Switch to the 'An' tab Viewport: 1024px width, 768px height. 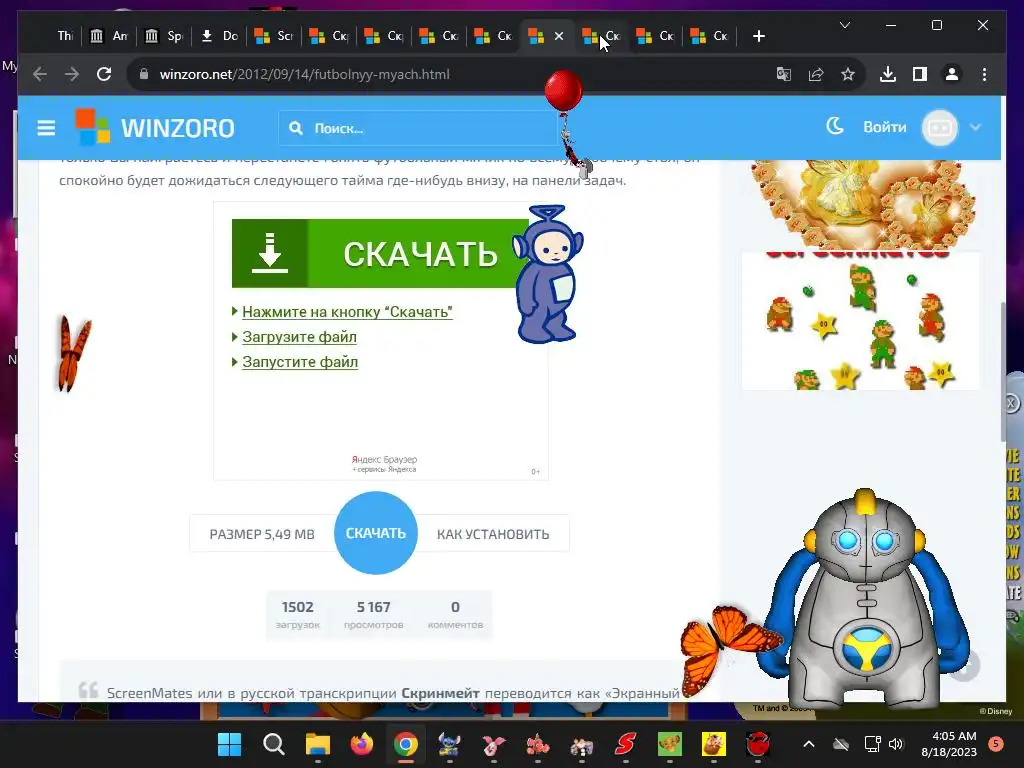109,36
